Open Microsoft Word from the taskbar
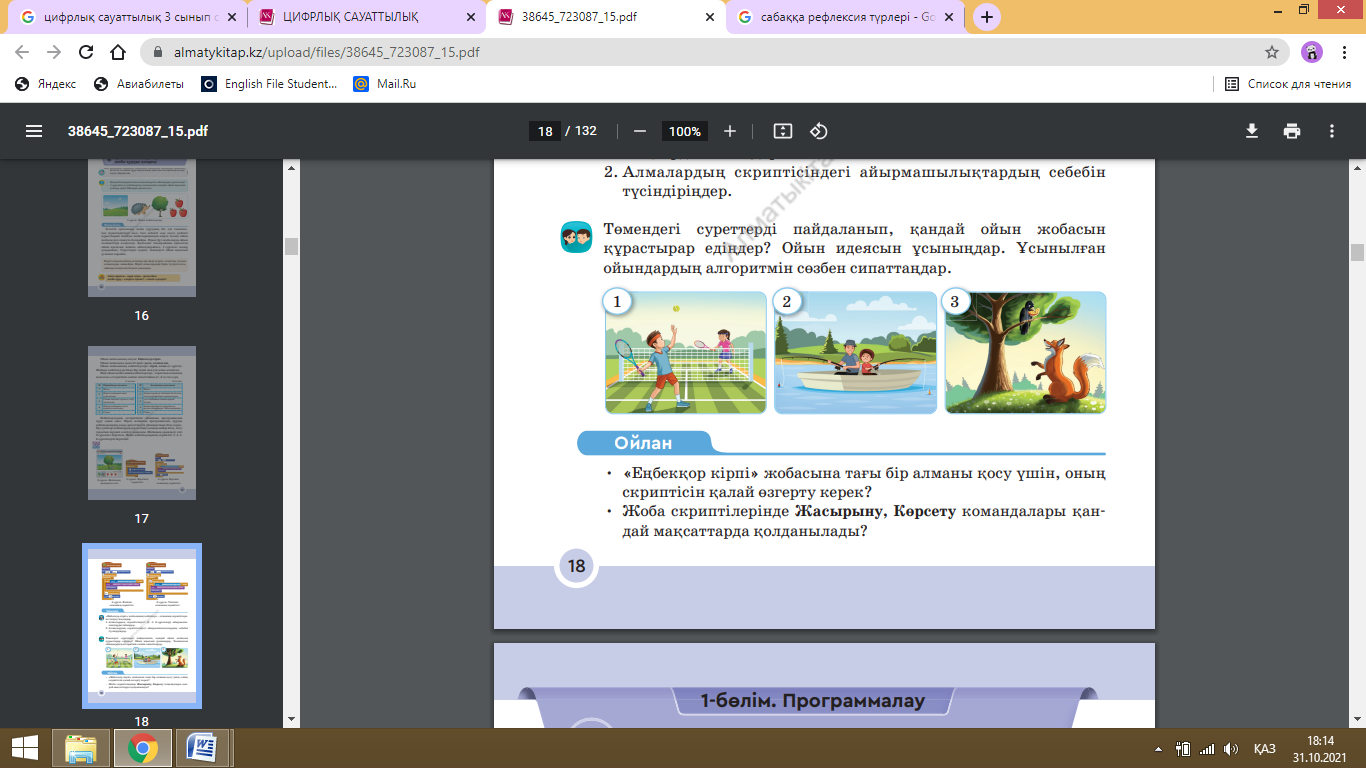This screenshot has height=768, width=1366. 202,747
